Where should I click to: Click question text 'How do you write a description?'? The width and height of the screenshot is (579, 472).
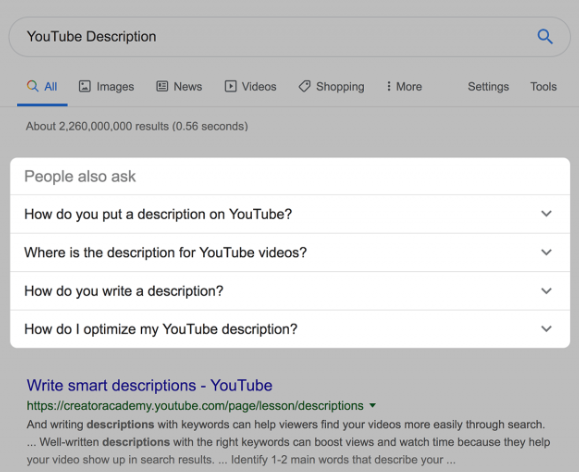point(124,291)
